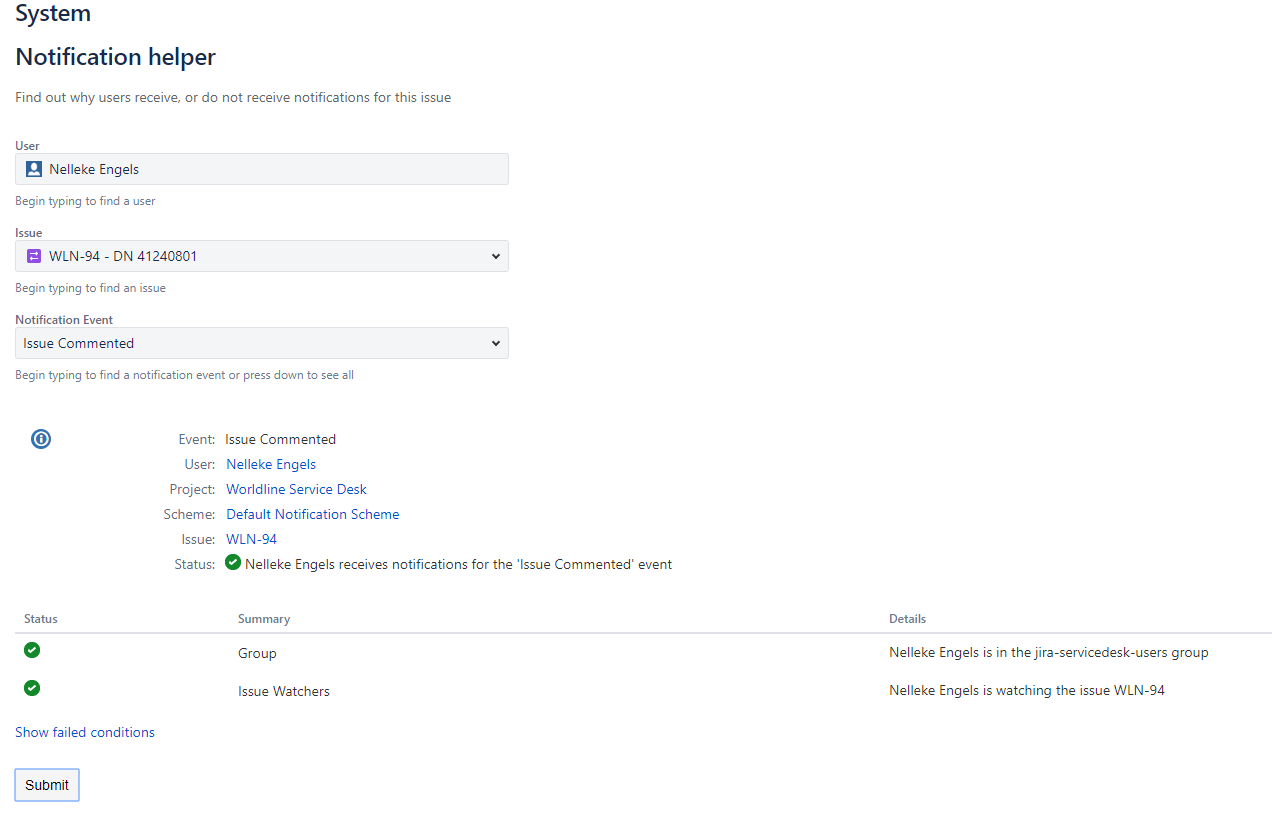This screenshot has width=1272, height=816.
Task: Click the green check icon in Status line
Action: click(x=233, y=562)
